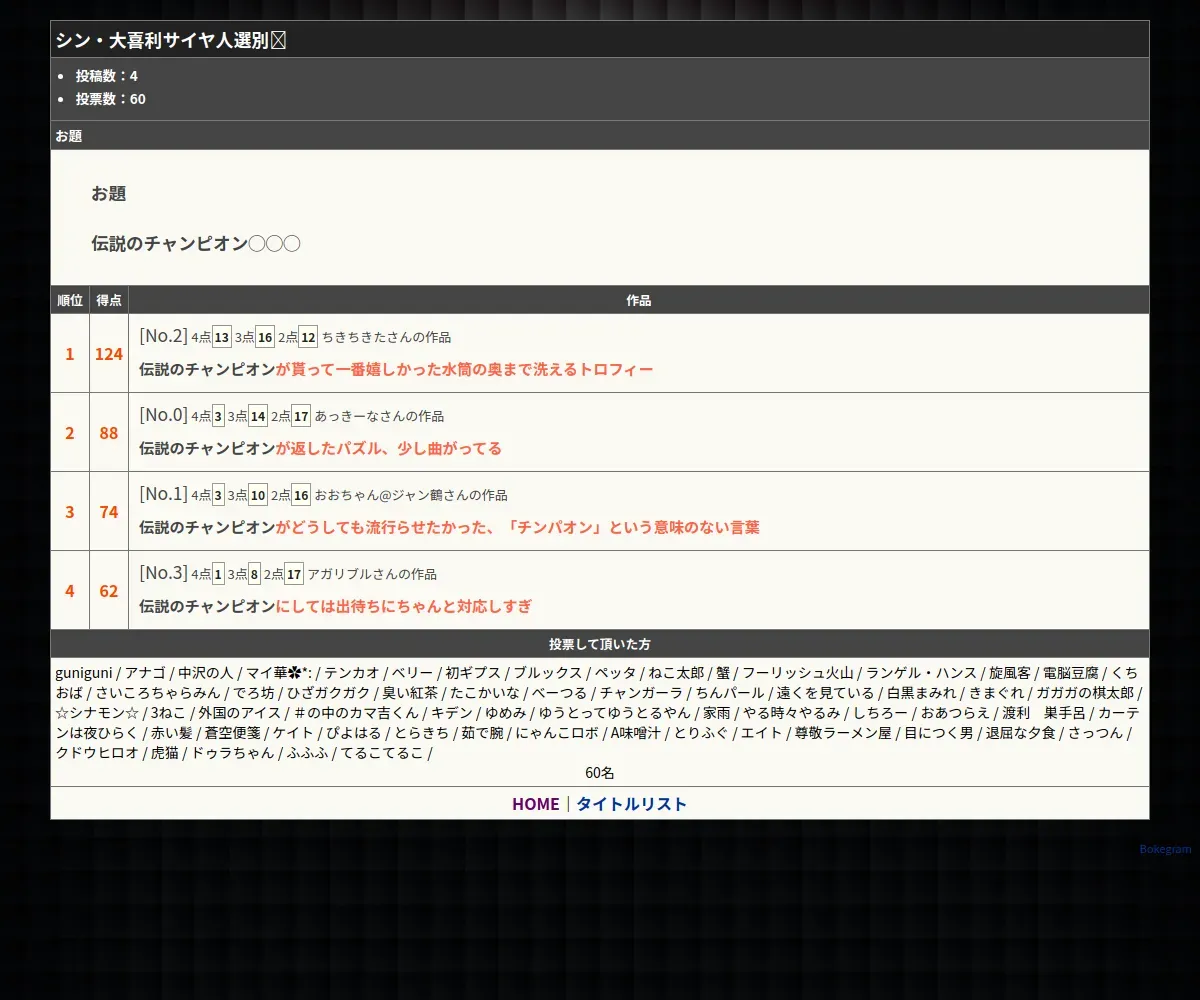Click the 4点 count box 13 in No.2
Viewport: 1200px width, 1000px height.
[x=222, y=337]
